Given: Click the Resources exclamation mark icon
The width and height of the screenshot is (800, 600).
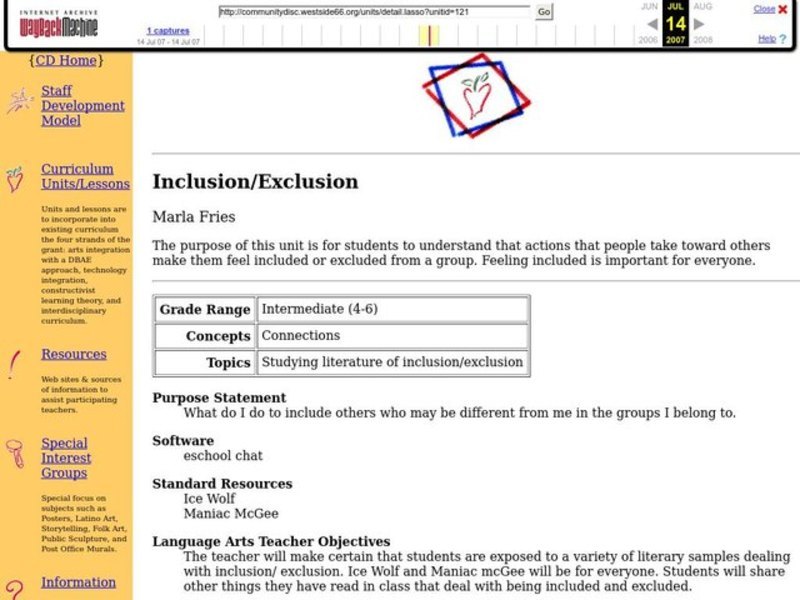Looking at the screenshot, I should pyautogui.click(x=13, y=364).
